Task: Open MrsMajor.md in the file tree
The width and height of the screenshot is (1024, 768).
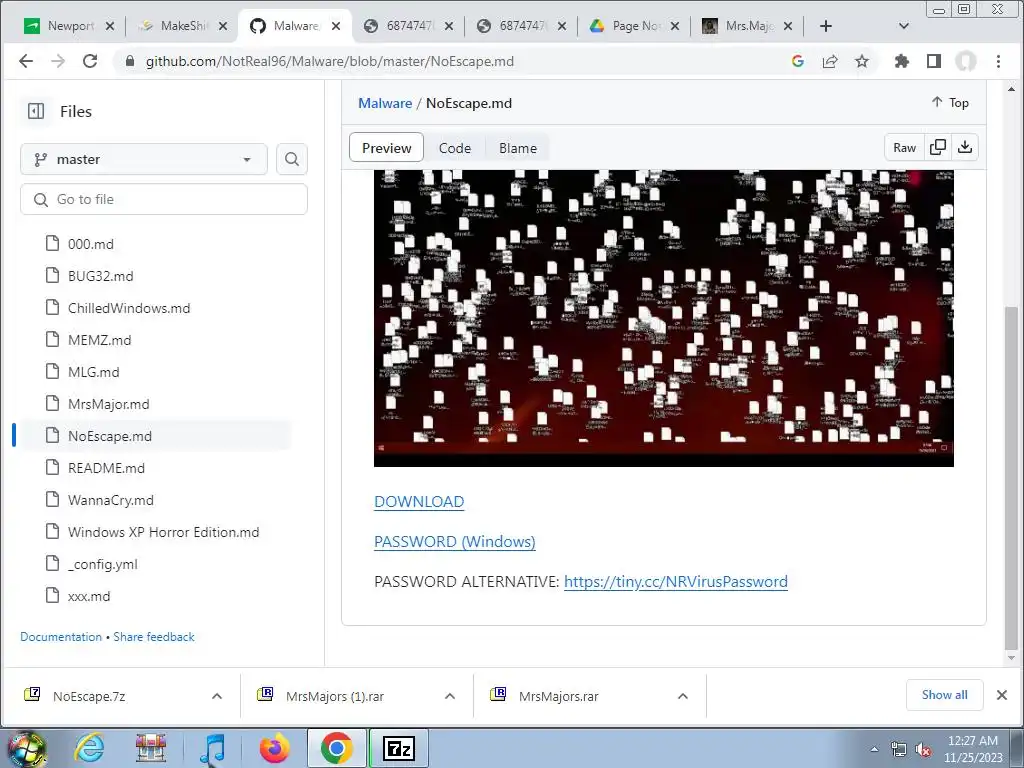Action: pos(108,404)
